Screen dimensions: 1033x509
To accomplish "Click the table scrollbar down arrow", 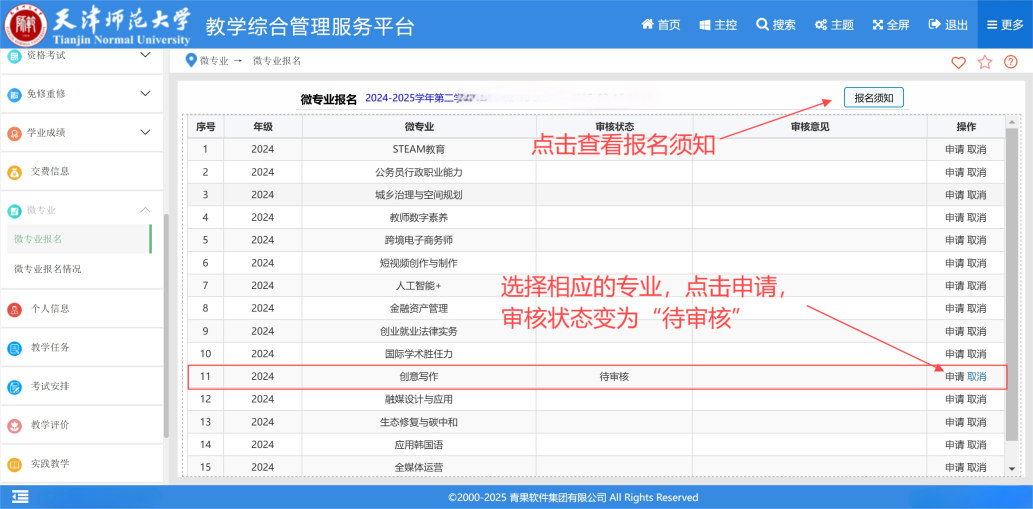I will tap(1012, 468).
